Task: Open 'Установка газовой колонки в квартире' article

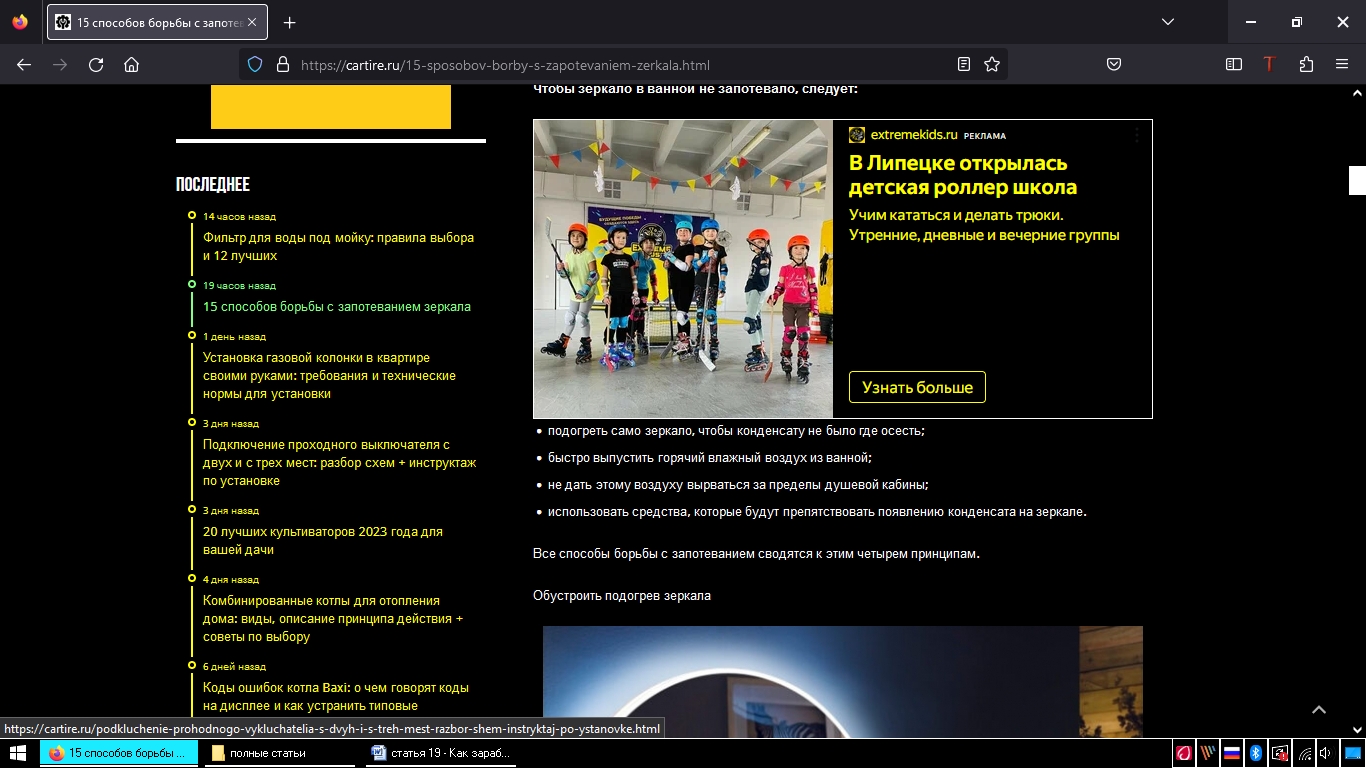Action: [x=329, y=375]
